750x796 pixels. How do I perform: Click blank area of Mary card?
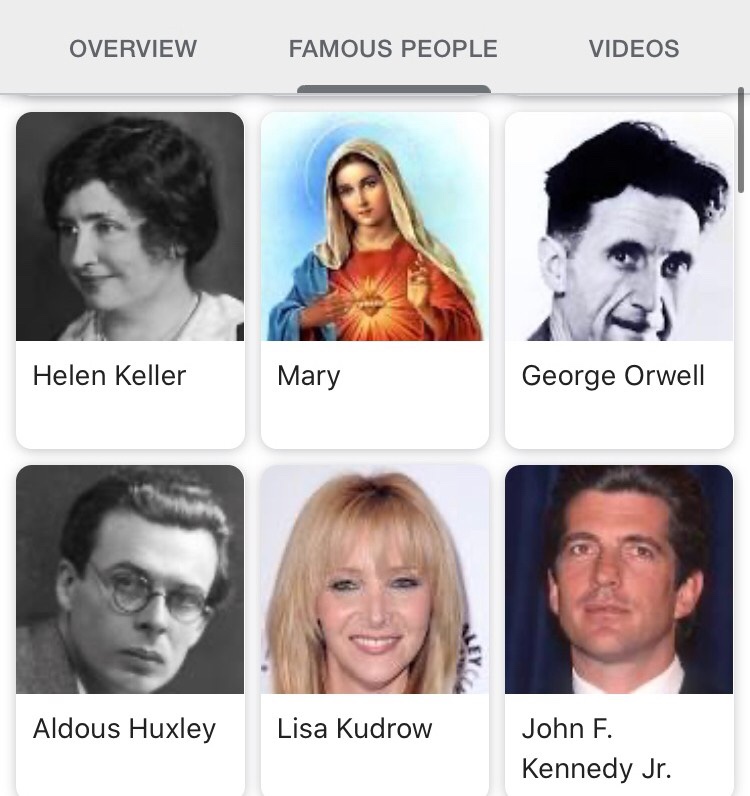point(375,419)
